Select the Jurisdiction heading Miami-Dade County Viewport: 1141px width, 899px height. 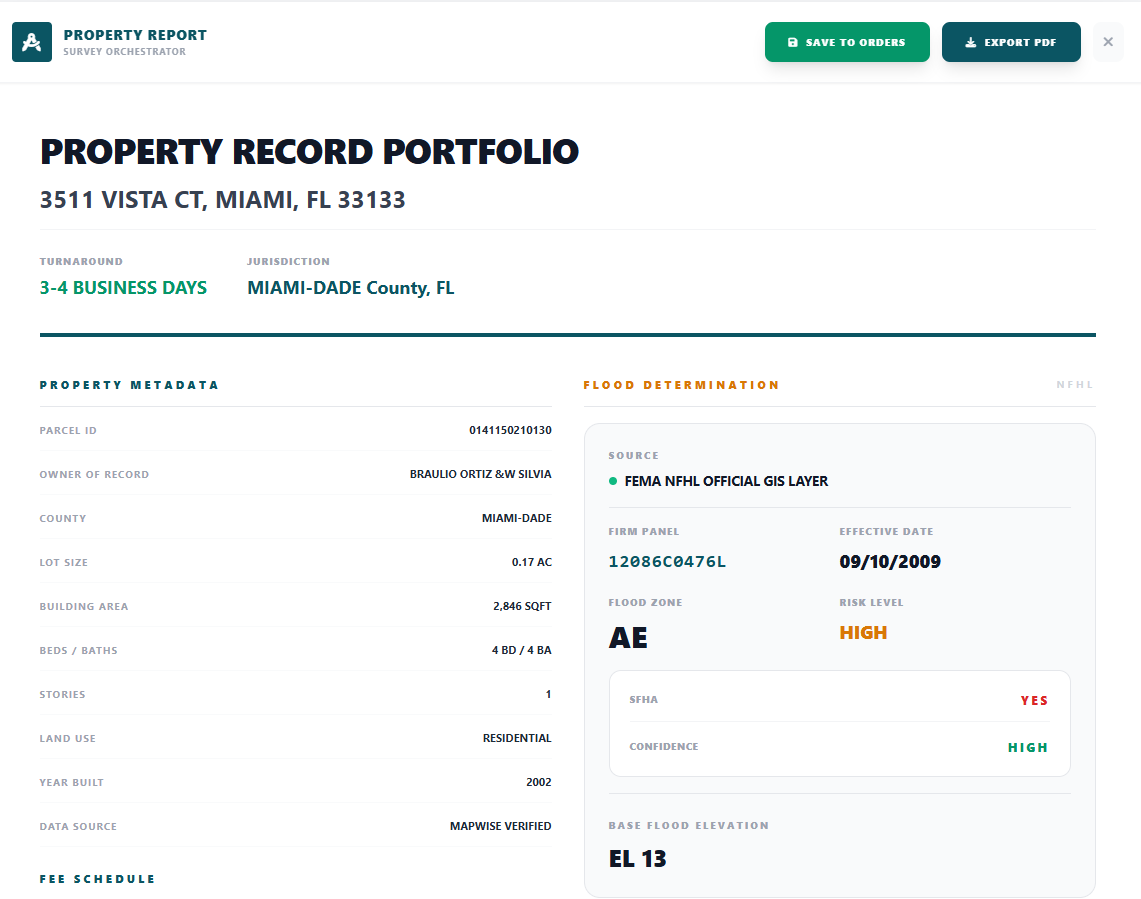click(351, 287)
